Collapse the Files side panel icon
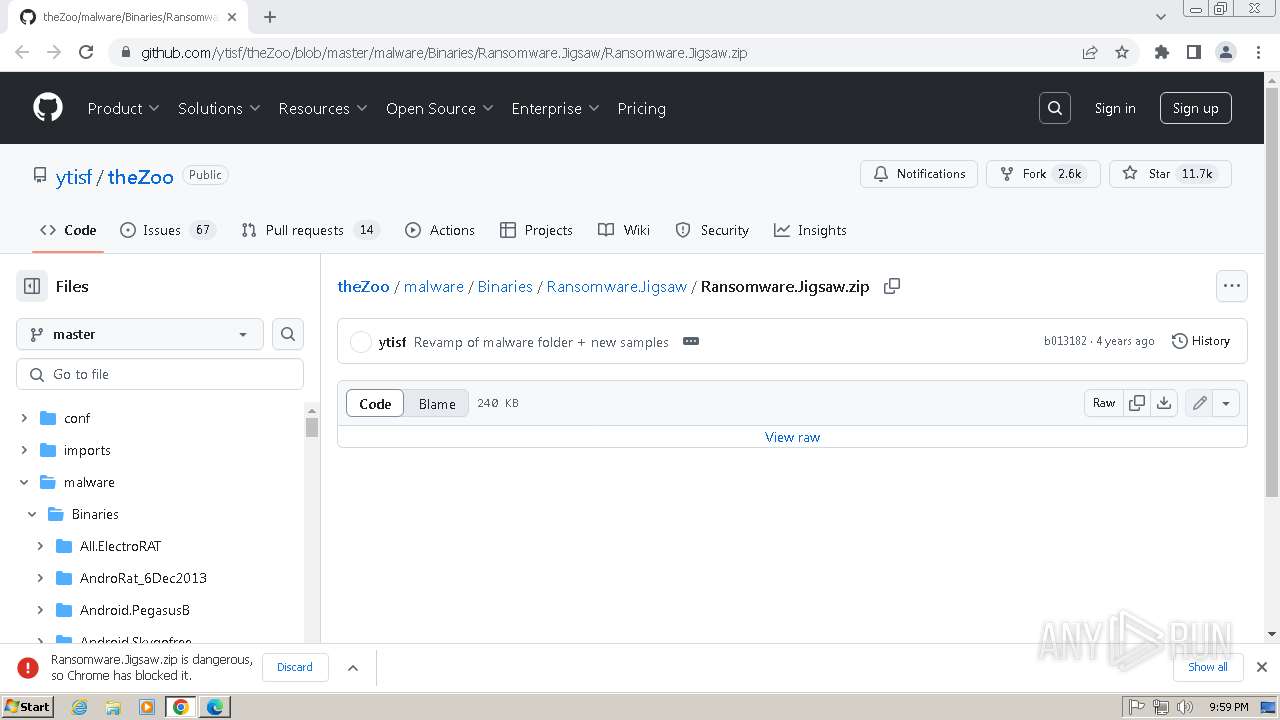 click(x=32, y=286)
